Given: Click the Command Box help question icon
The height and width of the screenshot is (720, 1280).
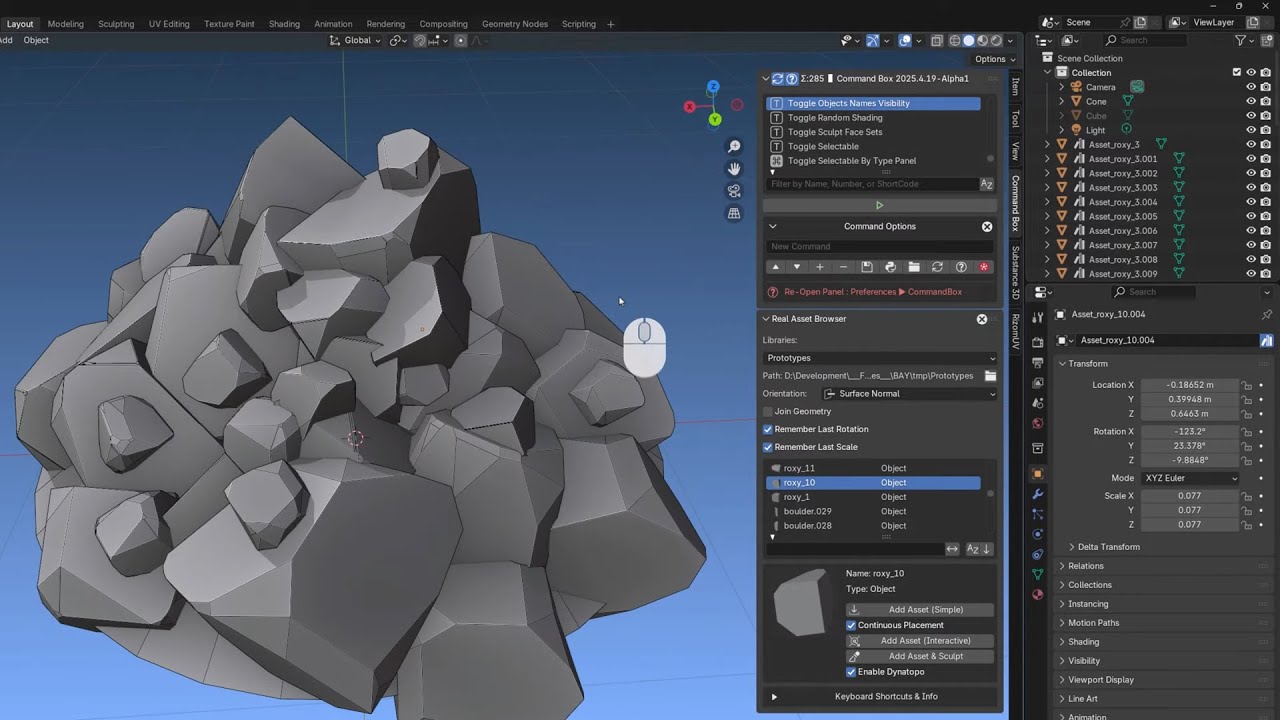Looking at the screenshot, I should point(791,78).
